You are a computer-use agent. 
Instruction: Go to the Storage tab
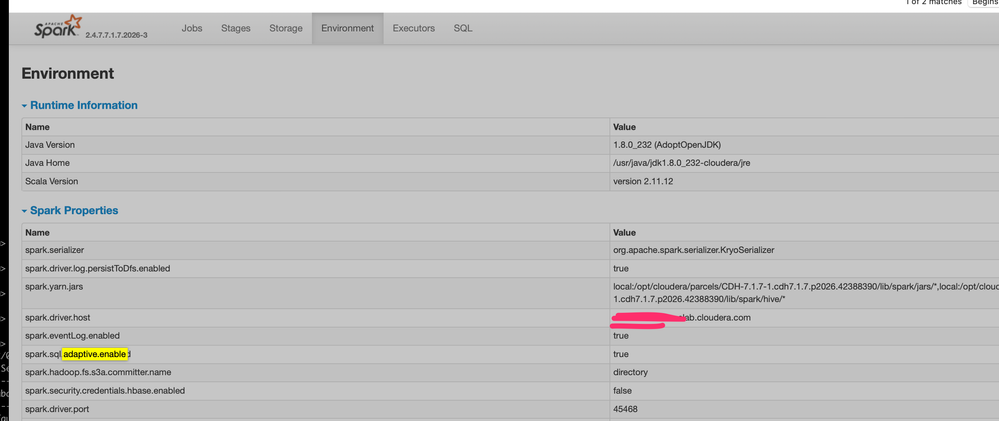(286, 28)
